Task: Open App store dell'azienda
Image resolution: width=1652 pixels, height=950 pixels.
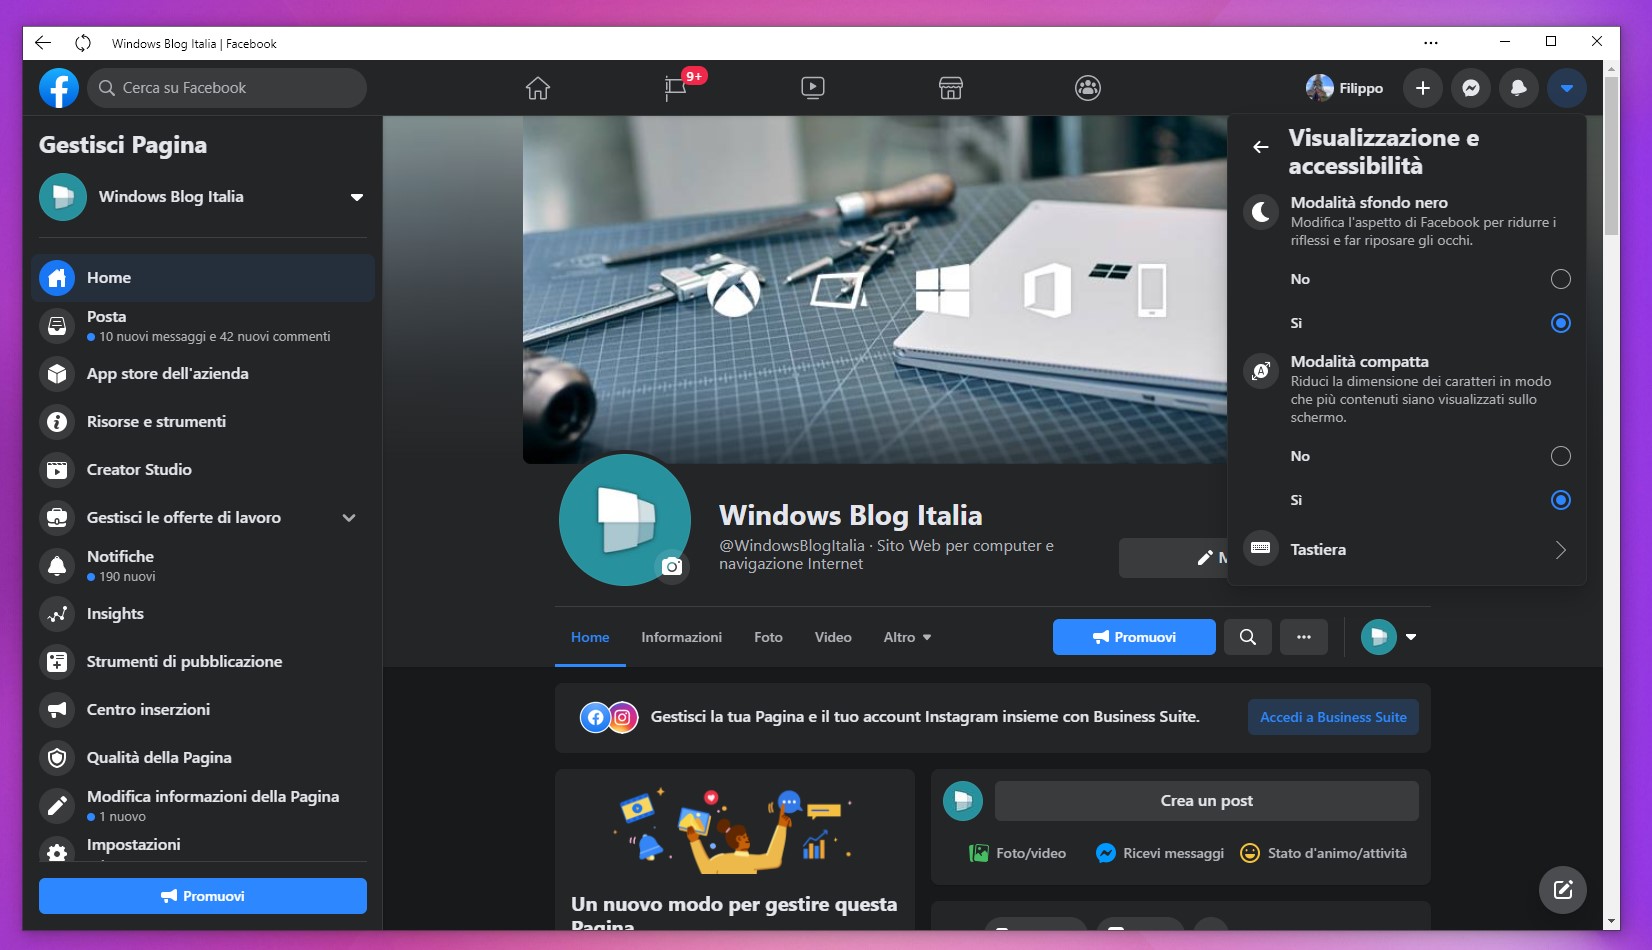Action: point(203,374)
